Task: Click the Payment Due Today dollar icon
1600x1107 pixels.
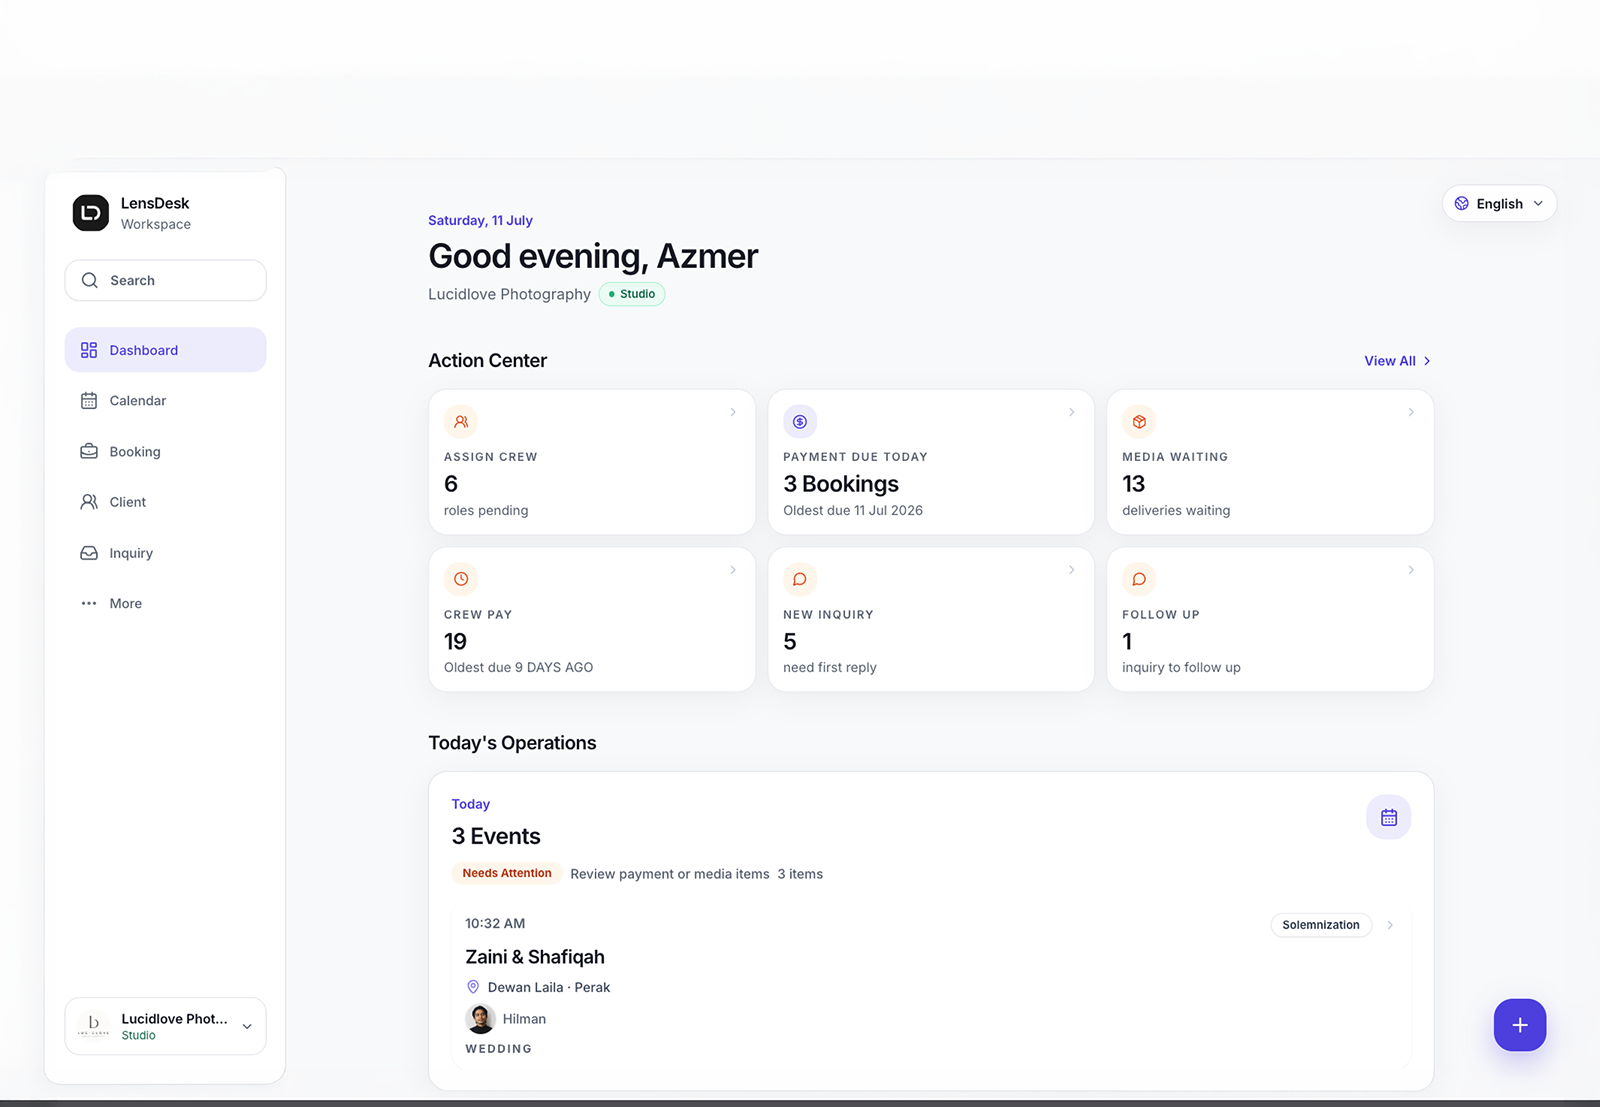Action: coord(800,422)
